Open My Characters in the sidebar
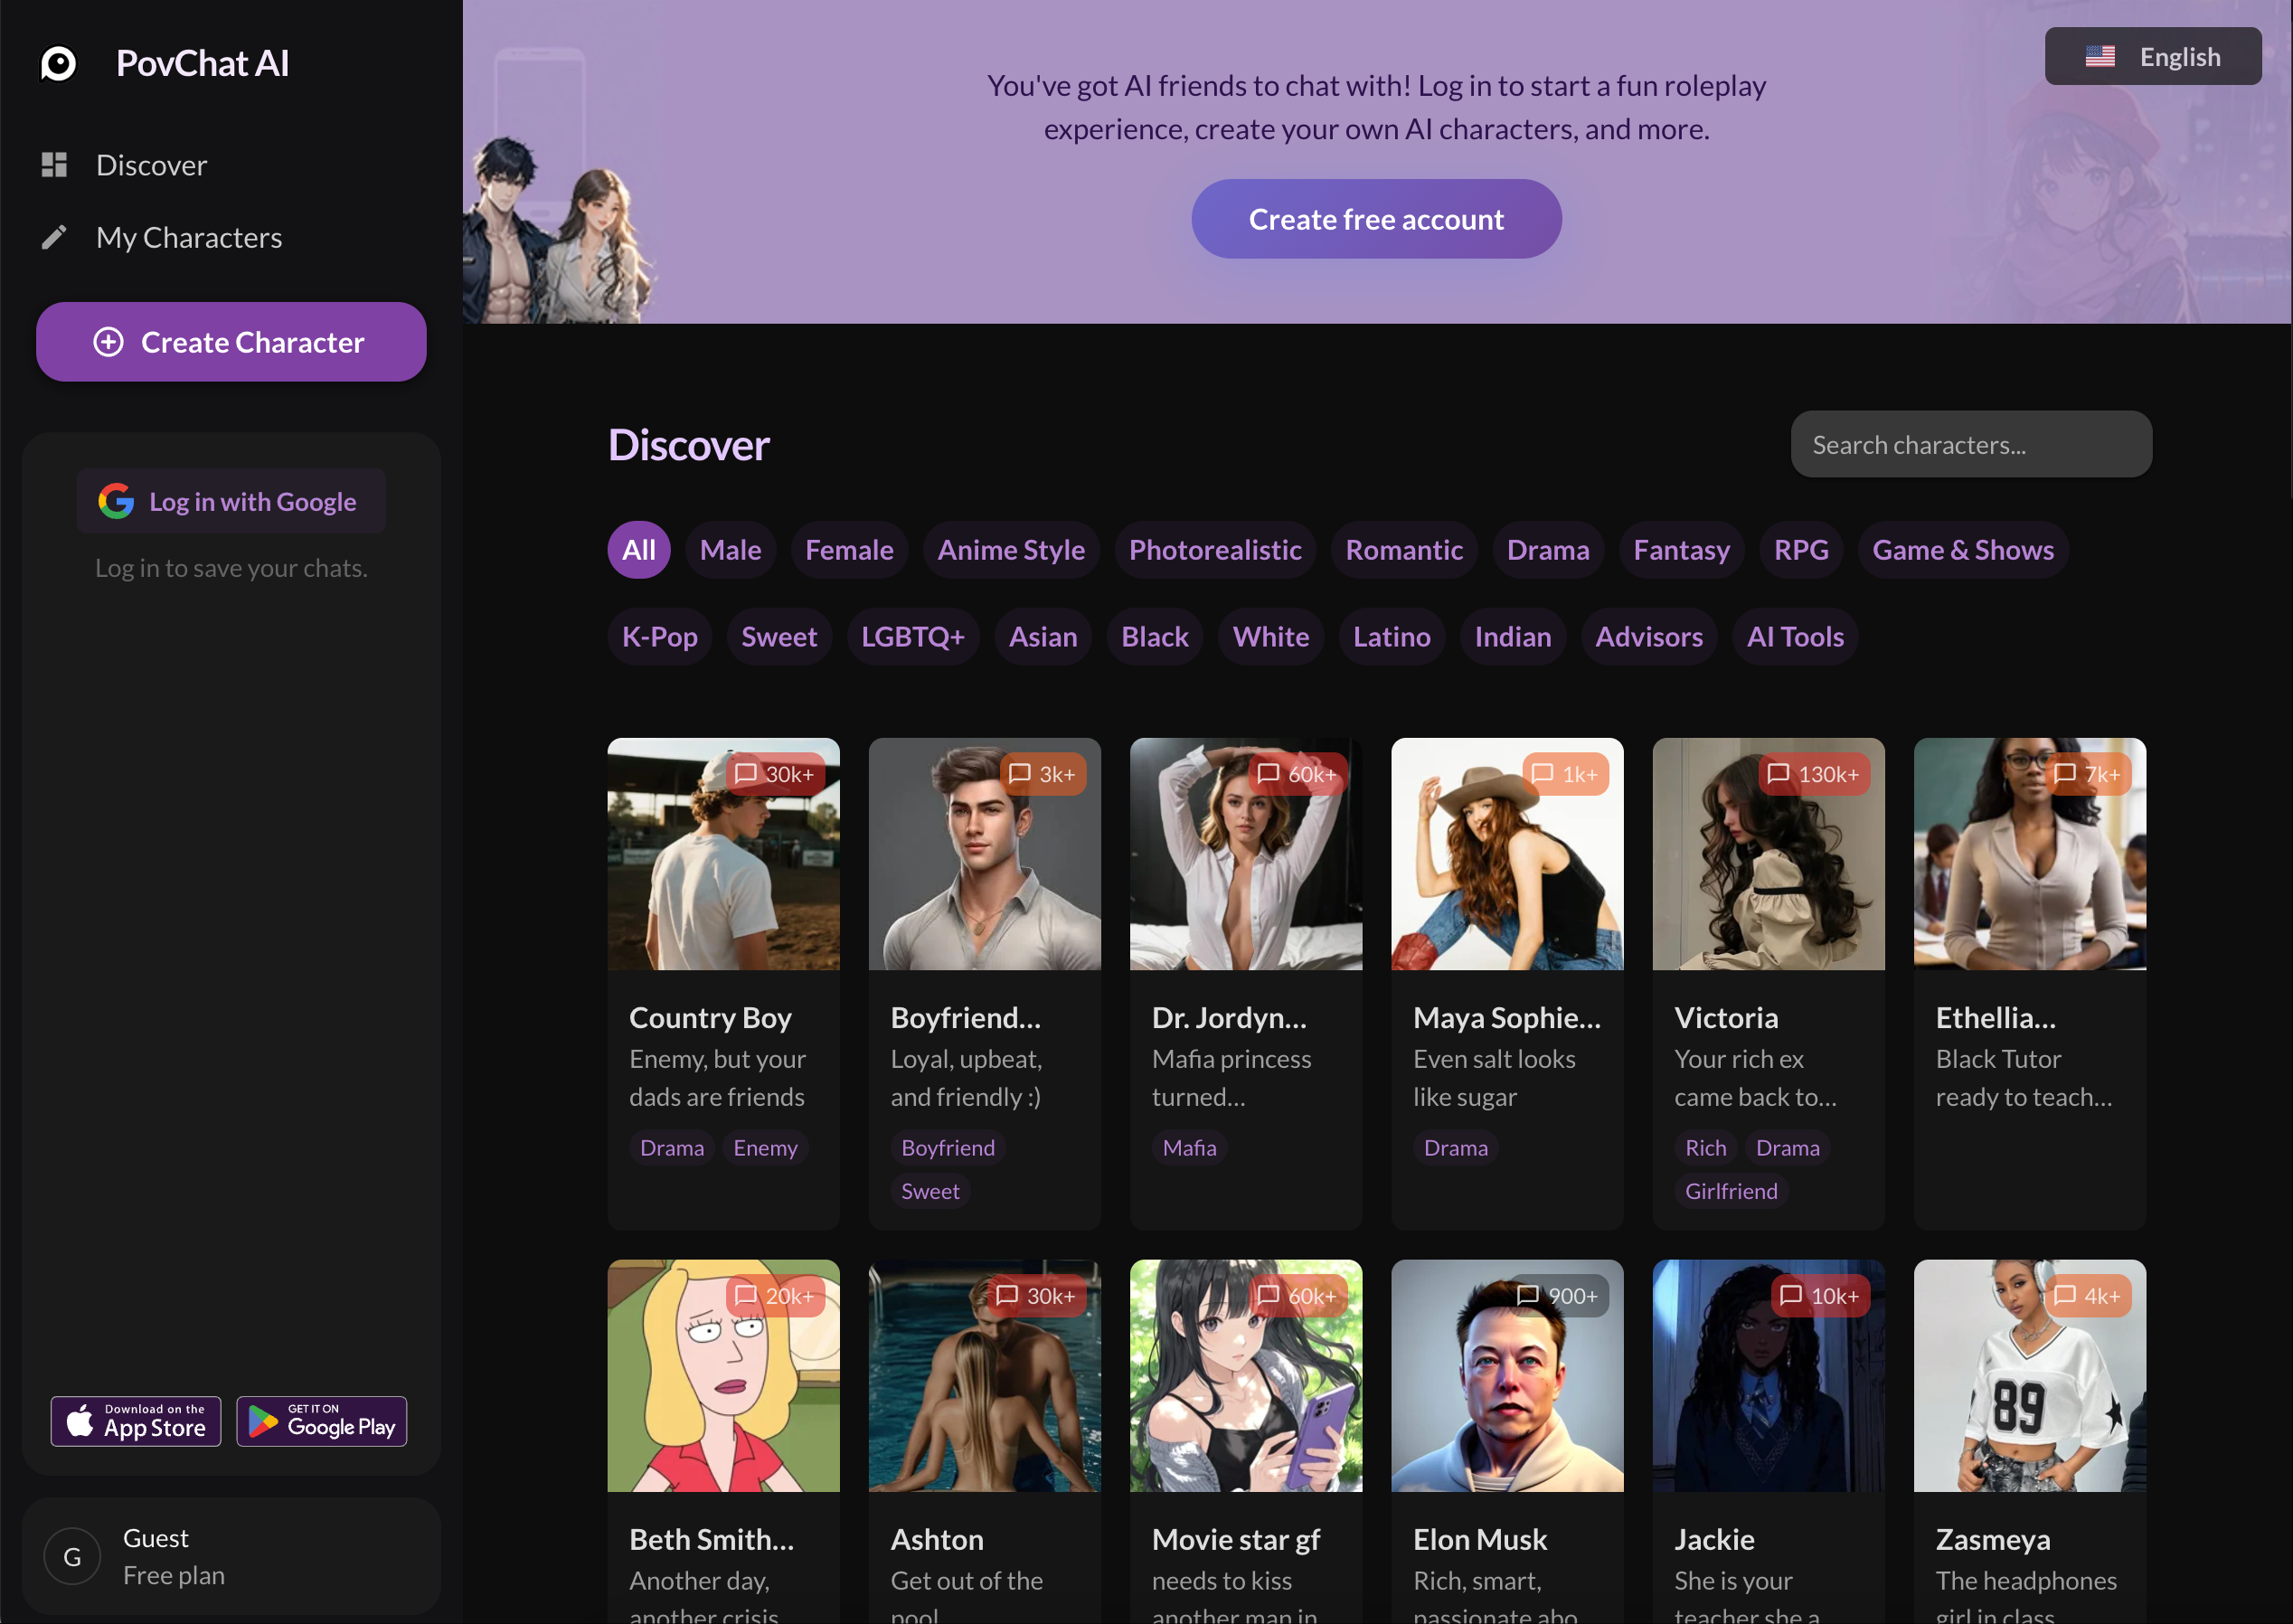 click(189, 237)
